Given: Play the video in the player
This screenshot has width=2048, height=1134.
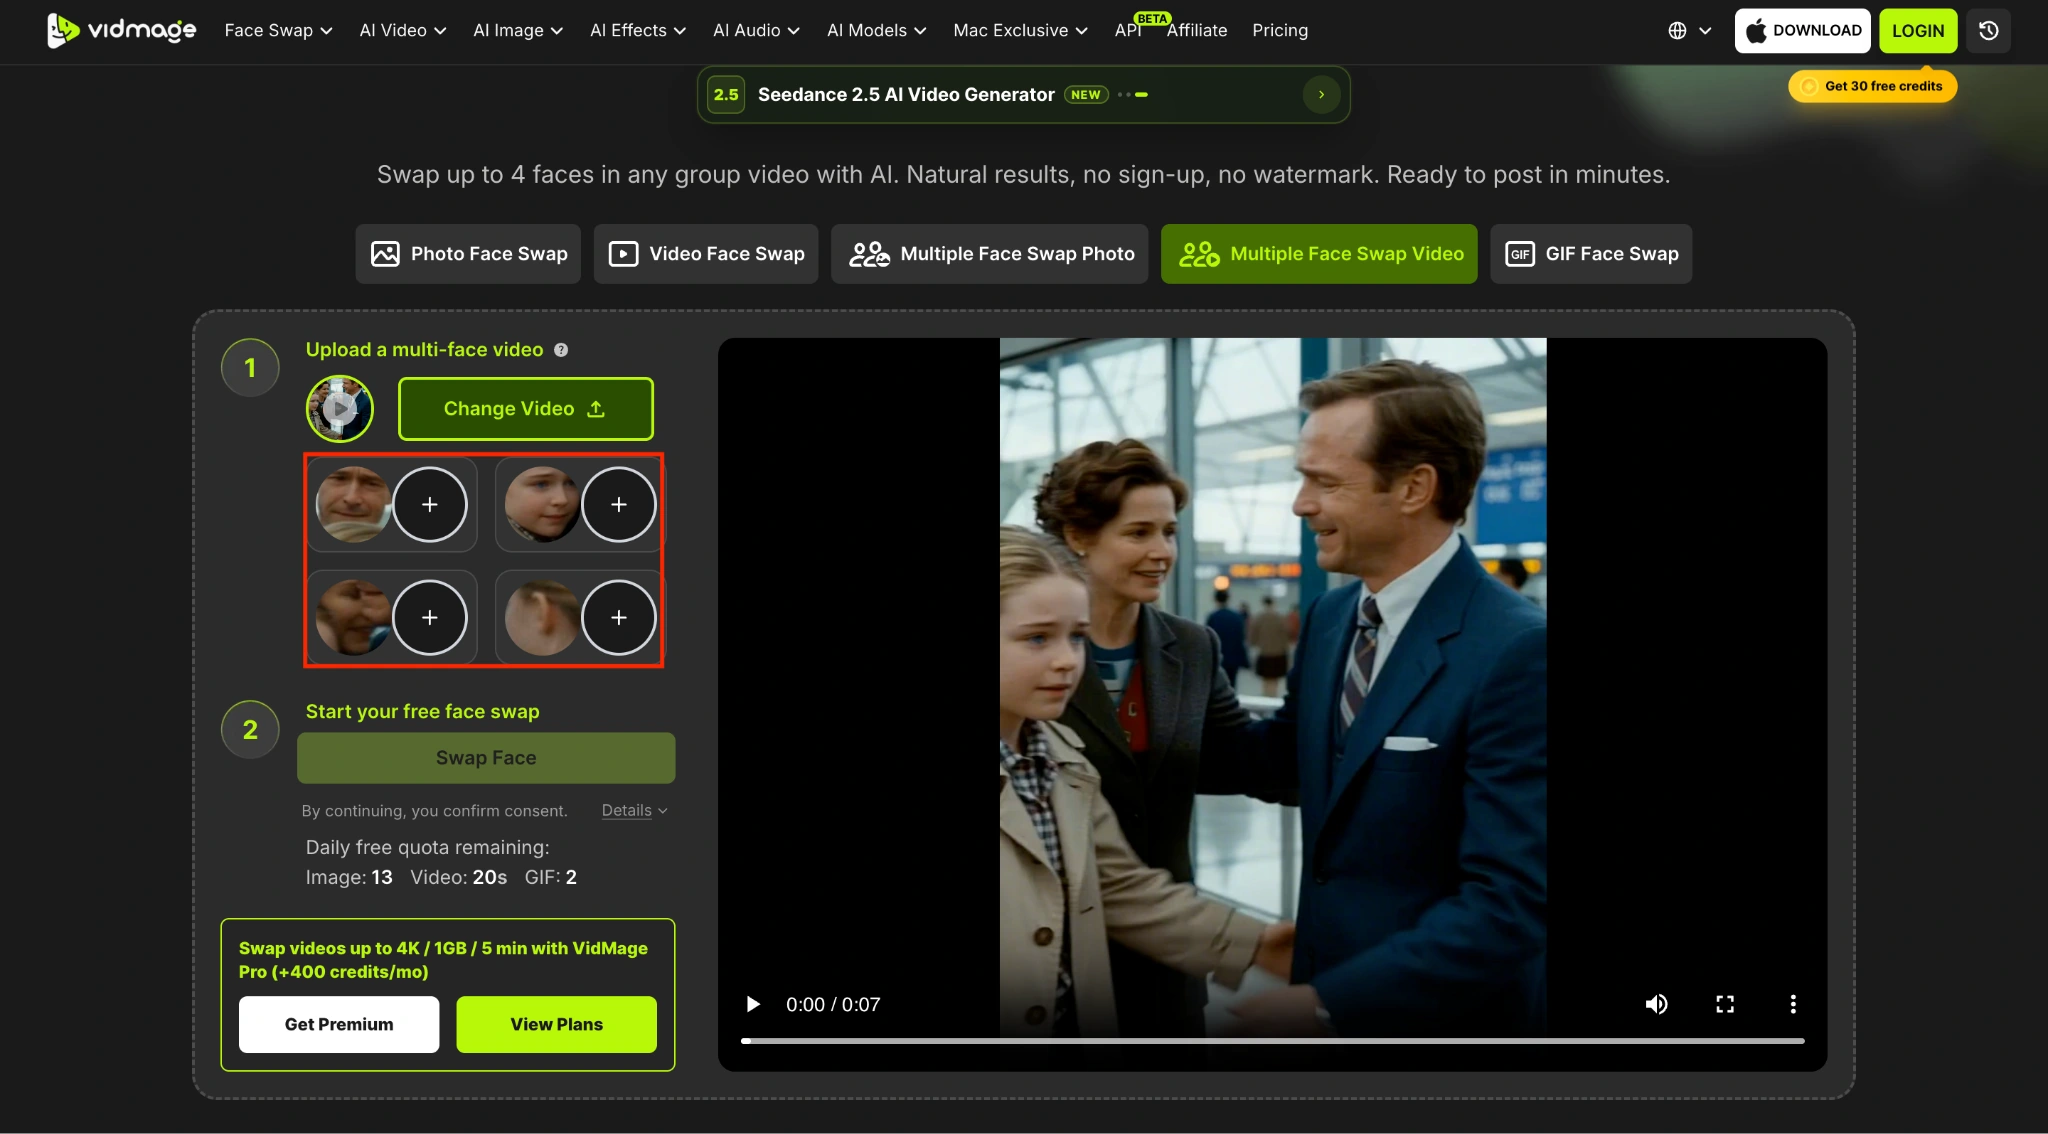Looking at the screenshot, I should [753, 1004].
